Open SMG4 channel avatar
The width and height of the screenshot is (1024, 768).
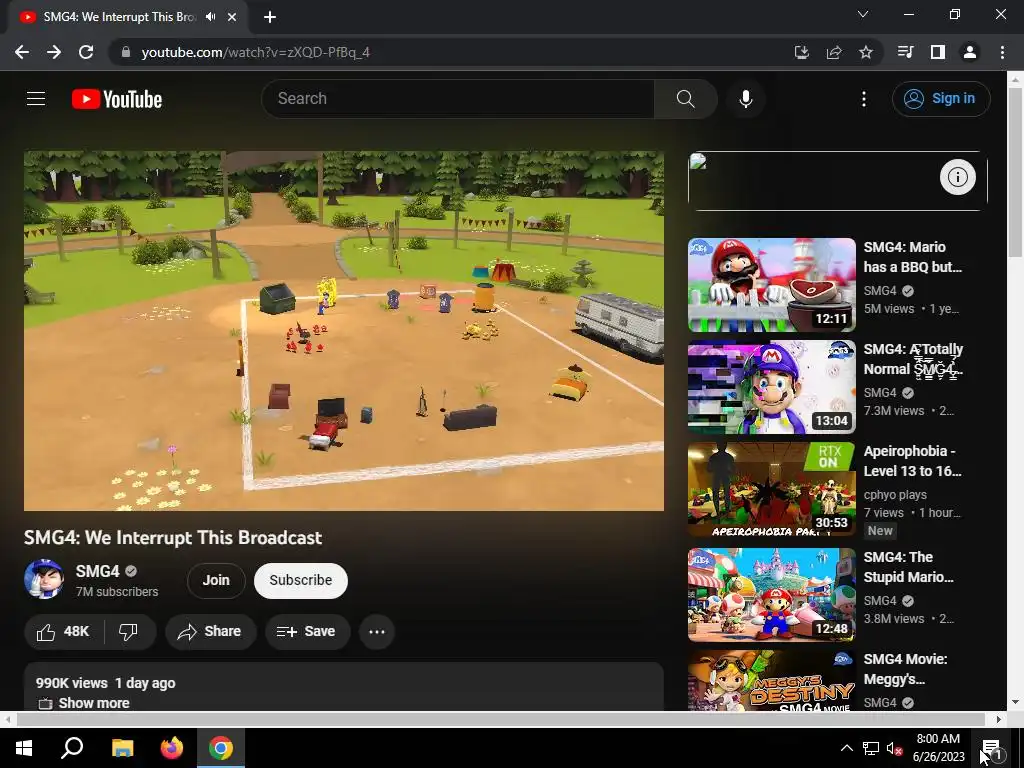(x=44, y=579)
